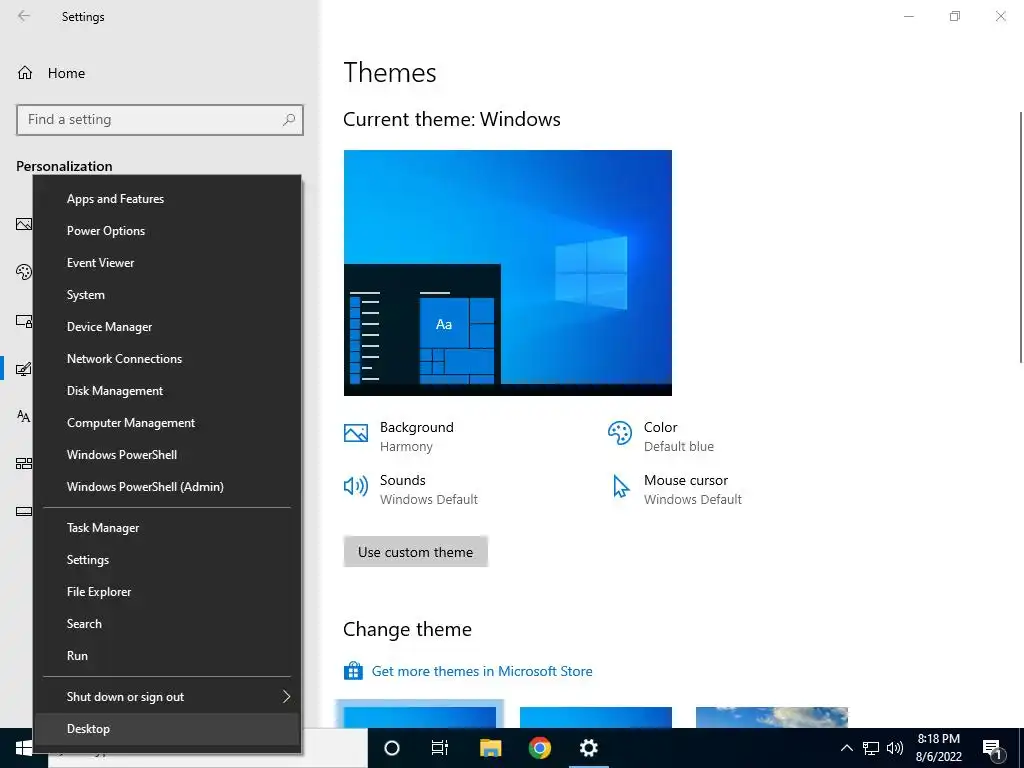Image resolution: width=1024 pixels, height=768 pixels.
Task: Open Taskbar sidebar icon
Action: [x=24, y=511]
